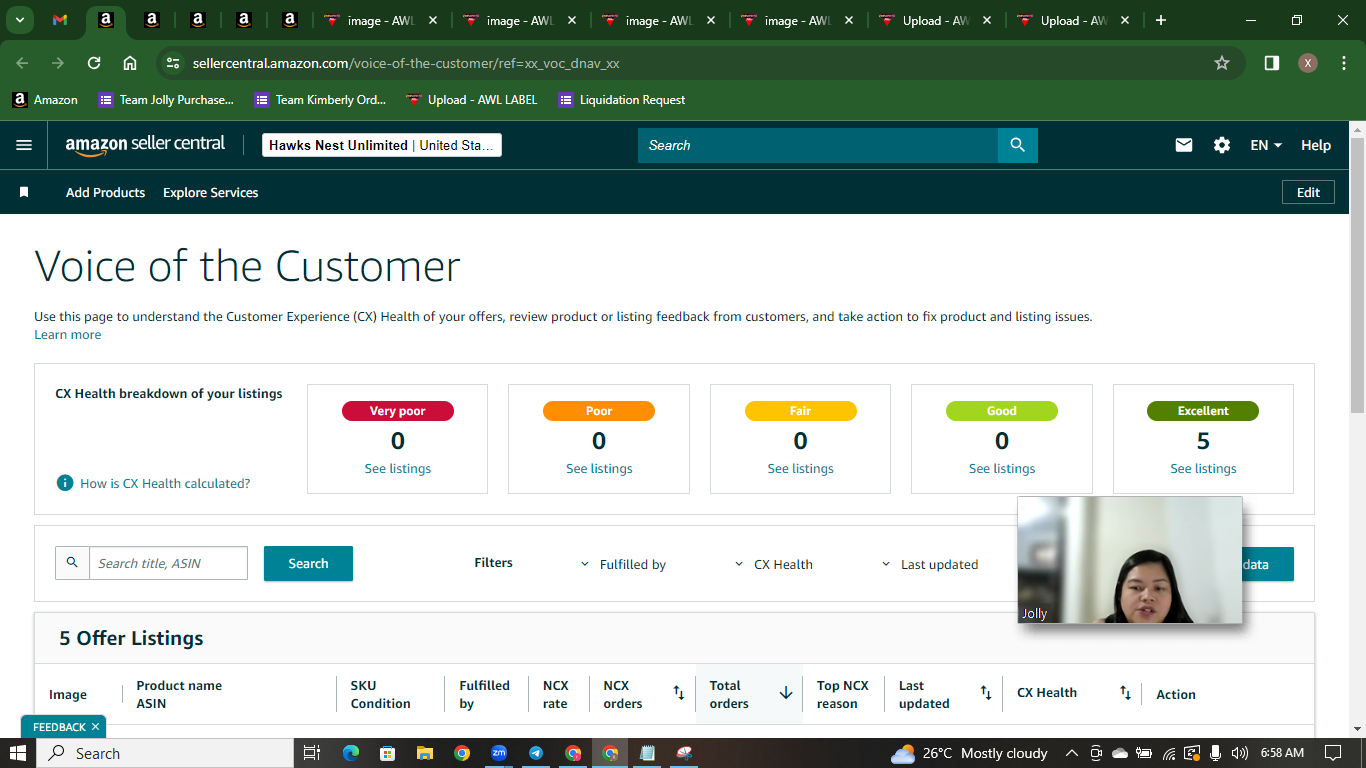
Task: Go to the browser Home page
Action: (x=130, y=63)
